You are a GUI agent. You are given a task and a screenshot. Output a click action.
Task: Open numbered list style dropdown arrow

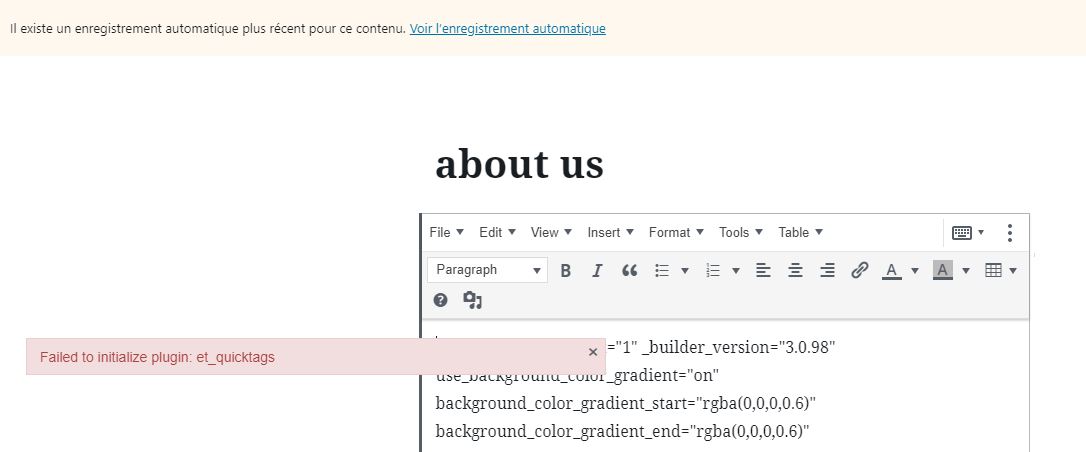coord(736,270)
